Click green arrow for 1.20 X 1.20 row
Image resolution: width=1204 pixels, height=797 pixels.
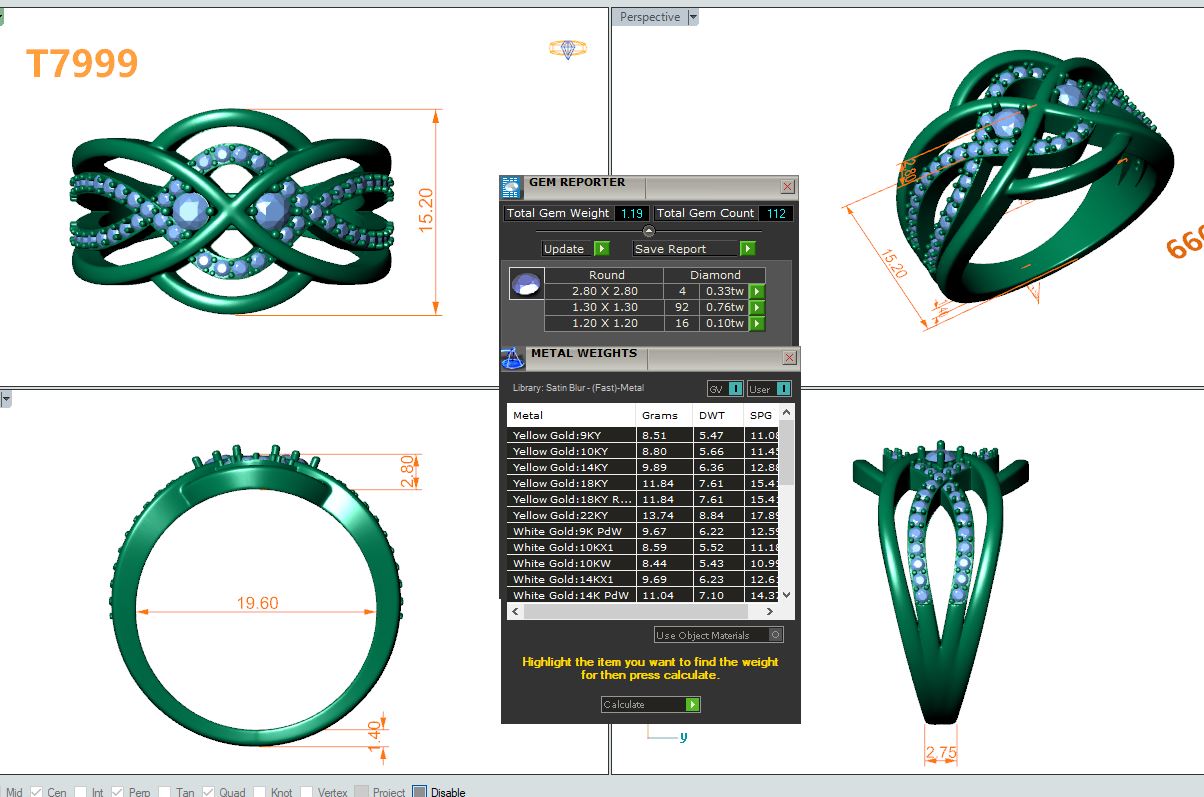coord(757,323)
